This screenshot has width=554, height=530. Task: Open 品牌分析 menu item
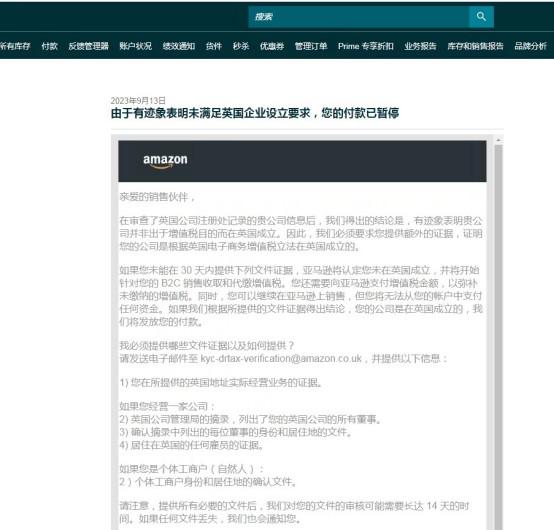coord(530,46)
